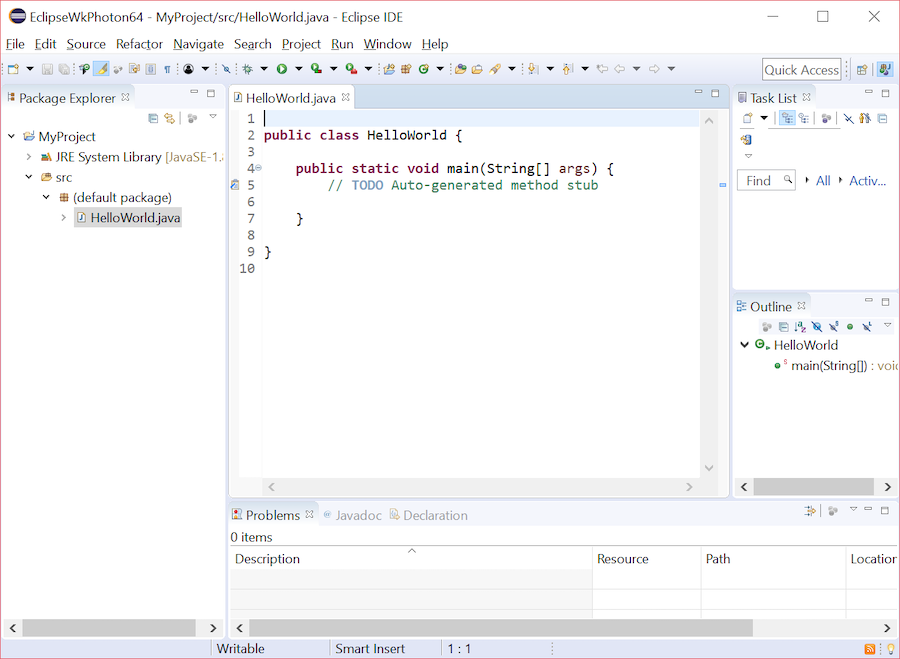Open the Refactor menu
900x659 pixels.
click(139, 44)
